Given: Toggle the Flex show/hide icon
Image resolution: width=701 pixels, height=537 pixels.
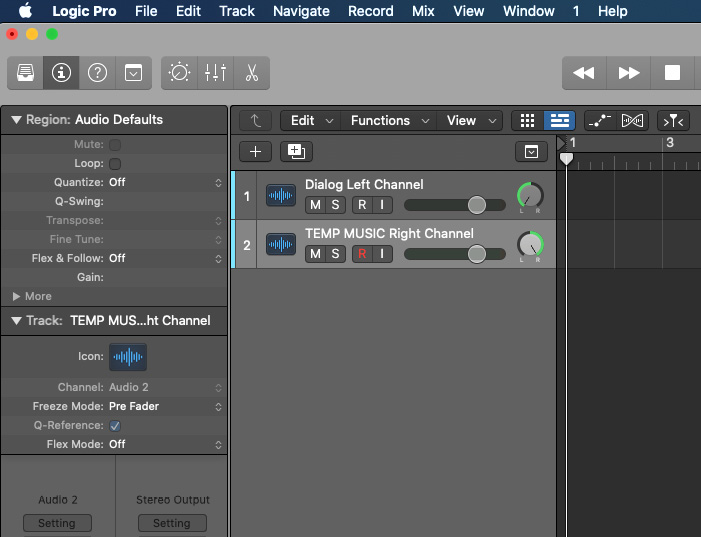Looking at the screenshot, I should pos(633,120).
